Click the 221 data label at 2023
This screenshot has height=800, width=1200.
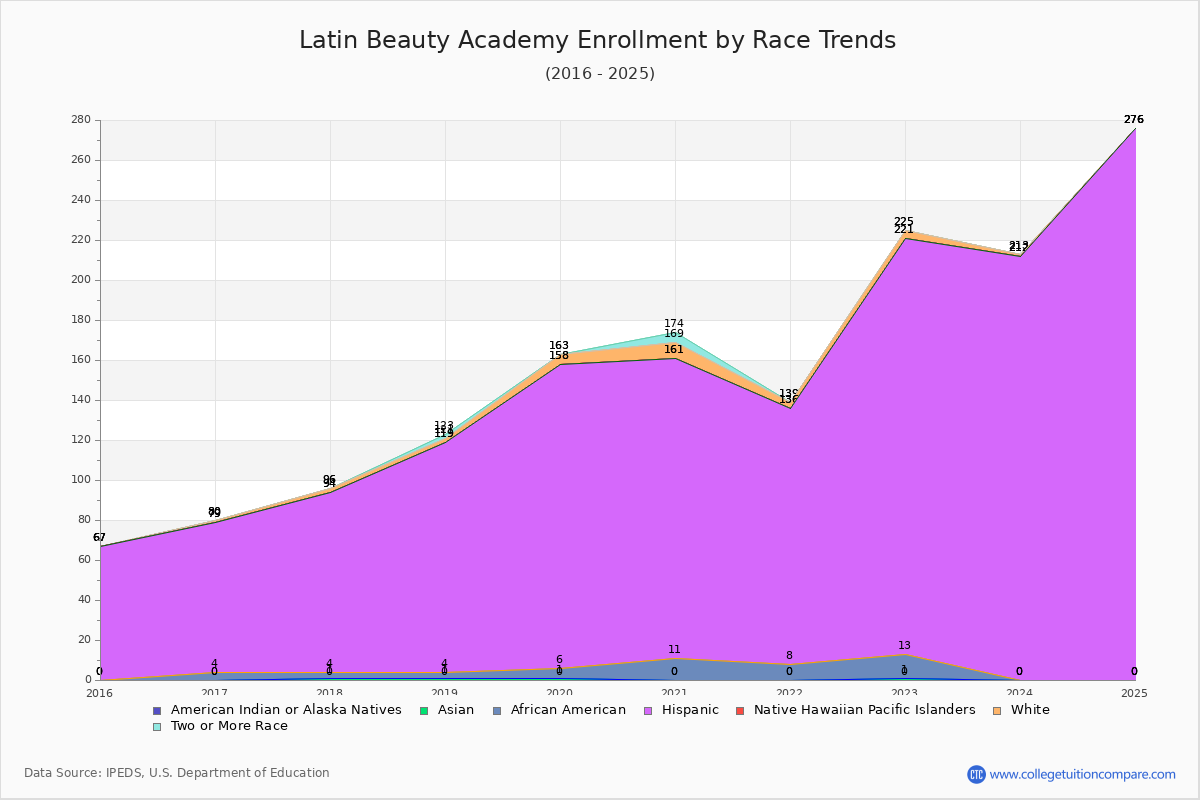[x=904, y=230]
